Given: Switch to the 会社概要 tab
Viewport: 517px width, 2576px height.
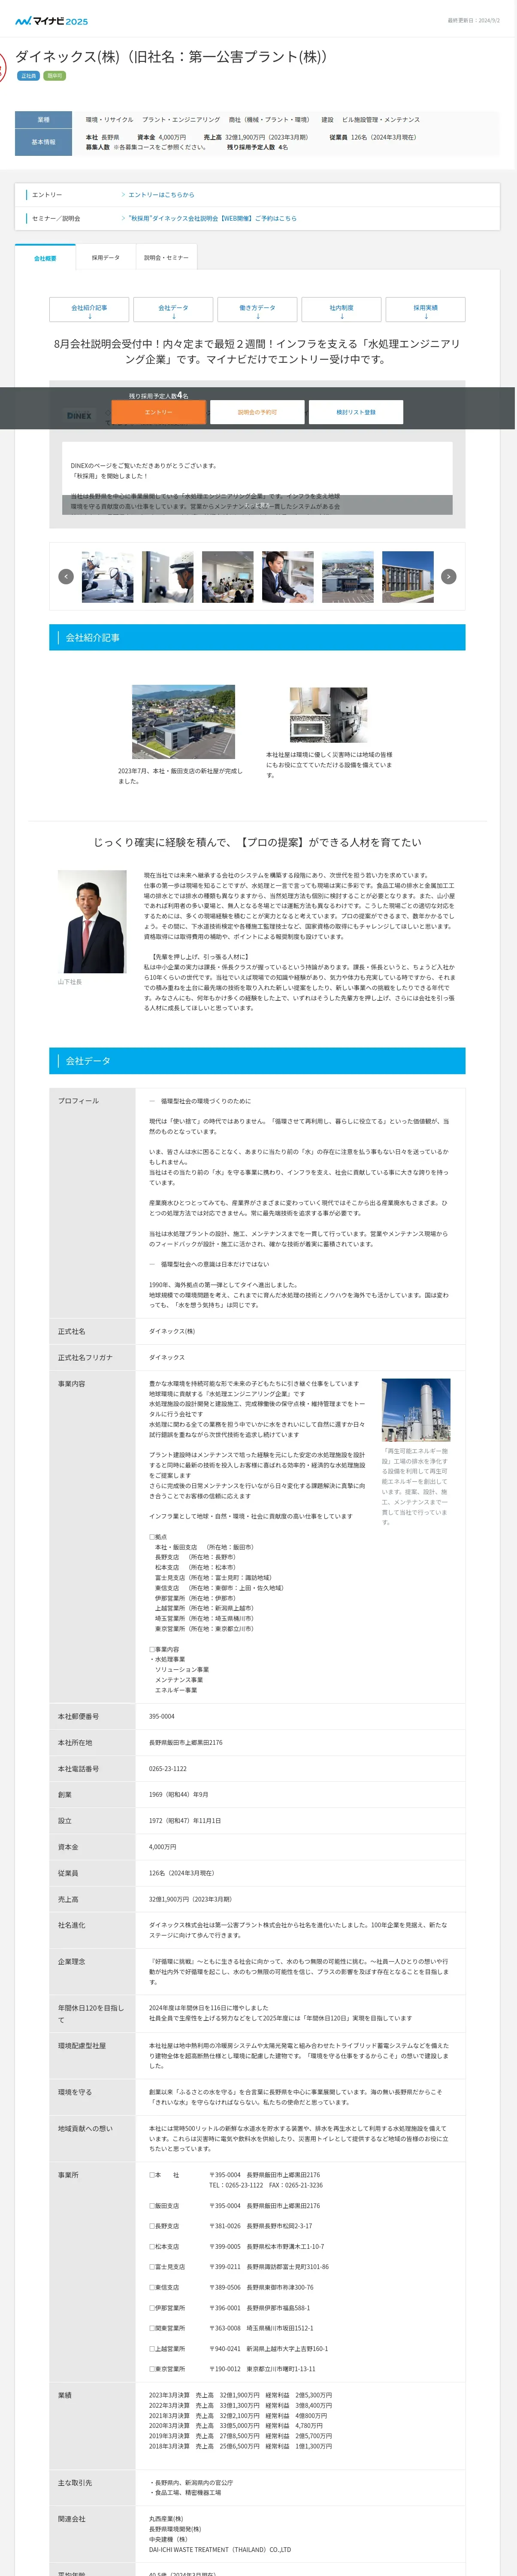Looking at the screenshot, I should pyautogui.click(x=45, y=258).
